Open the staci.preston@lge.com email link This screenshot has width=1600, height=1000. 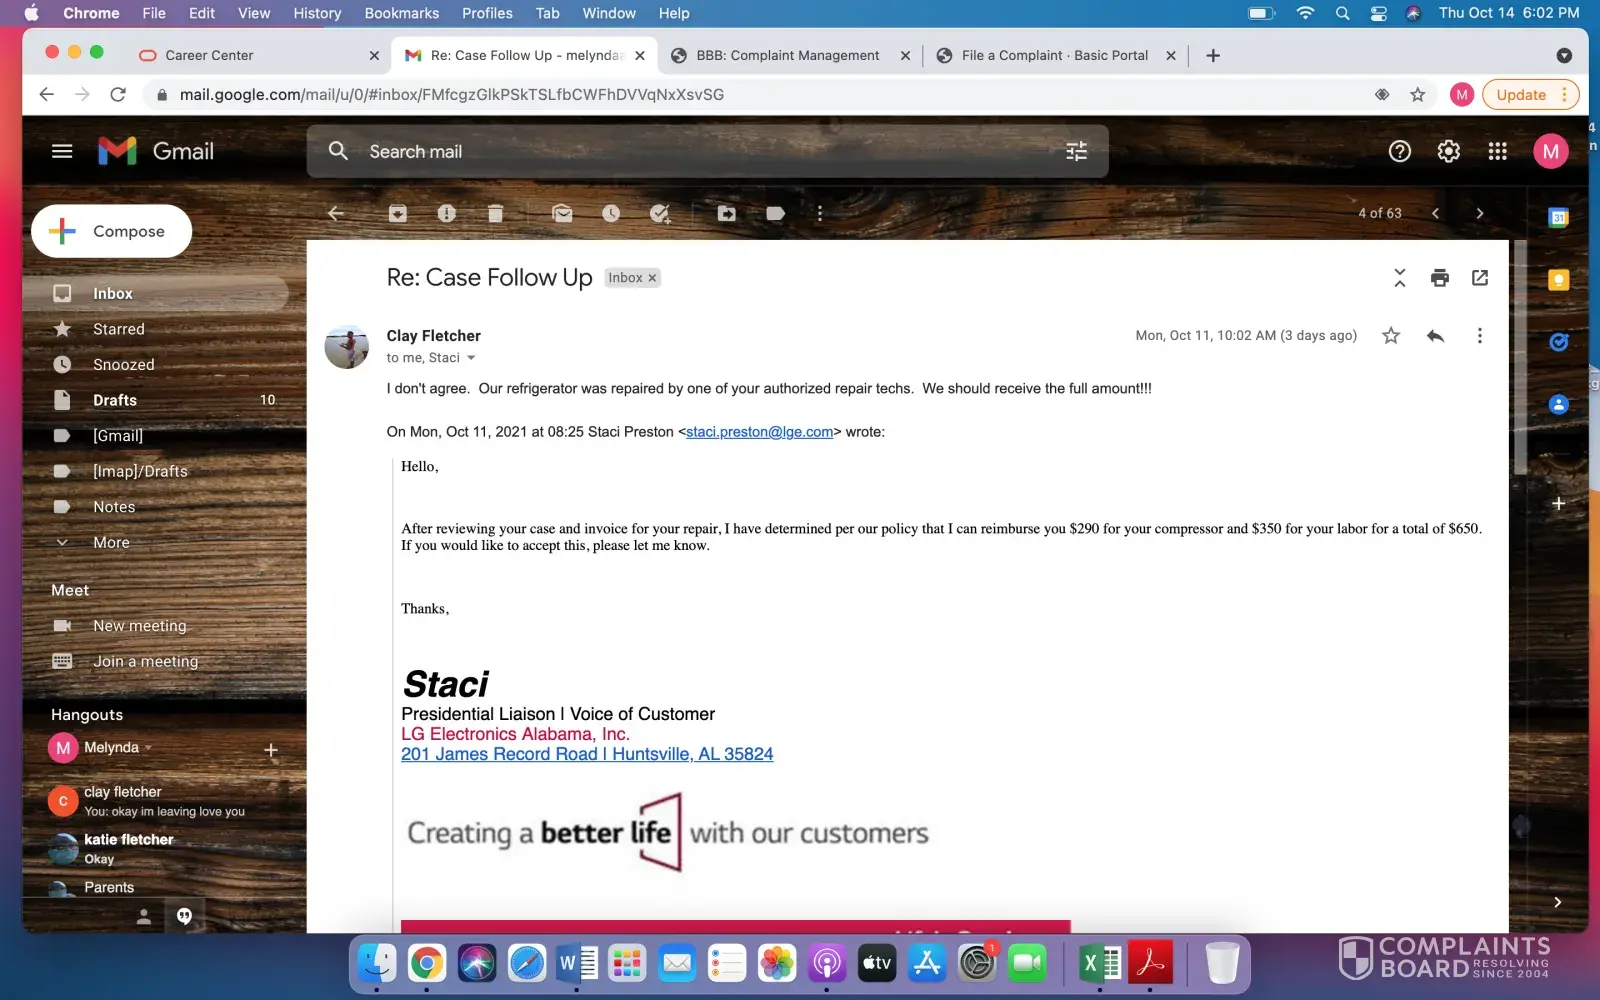(759, 432)
